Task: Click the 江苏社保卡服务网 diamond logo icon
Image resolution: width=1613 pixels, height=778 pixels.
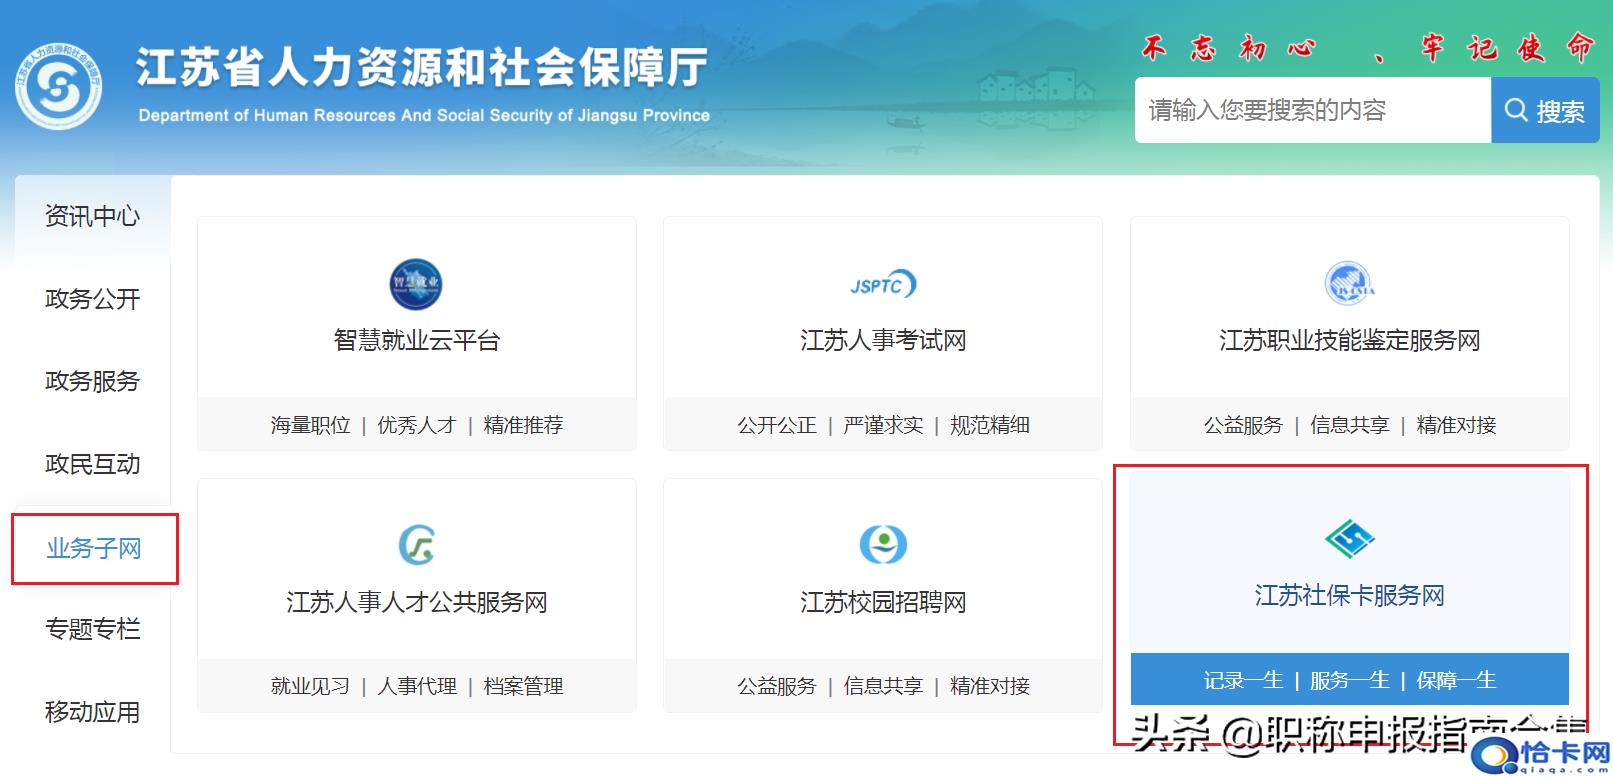Action: (1349, 539)
